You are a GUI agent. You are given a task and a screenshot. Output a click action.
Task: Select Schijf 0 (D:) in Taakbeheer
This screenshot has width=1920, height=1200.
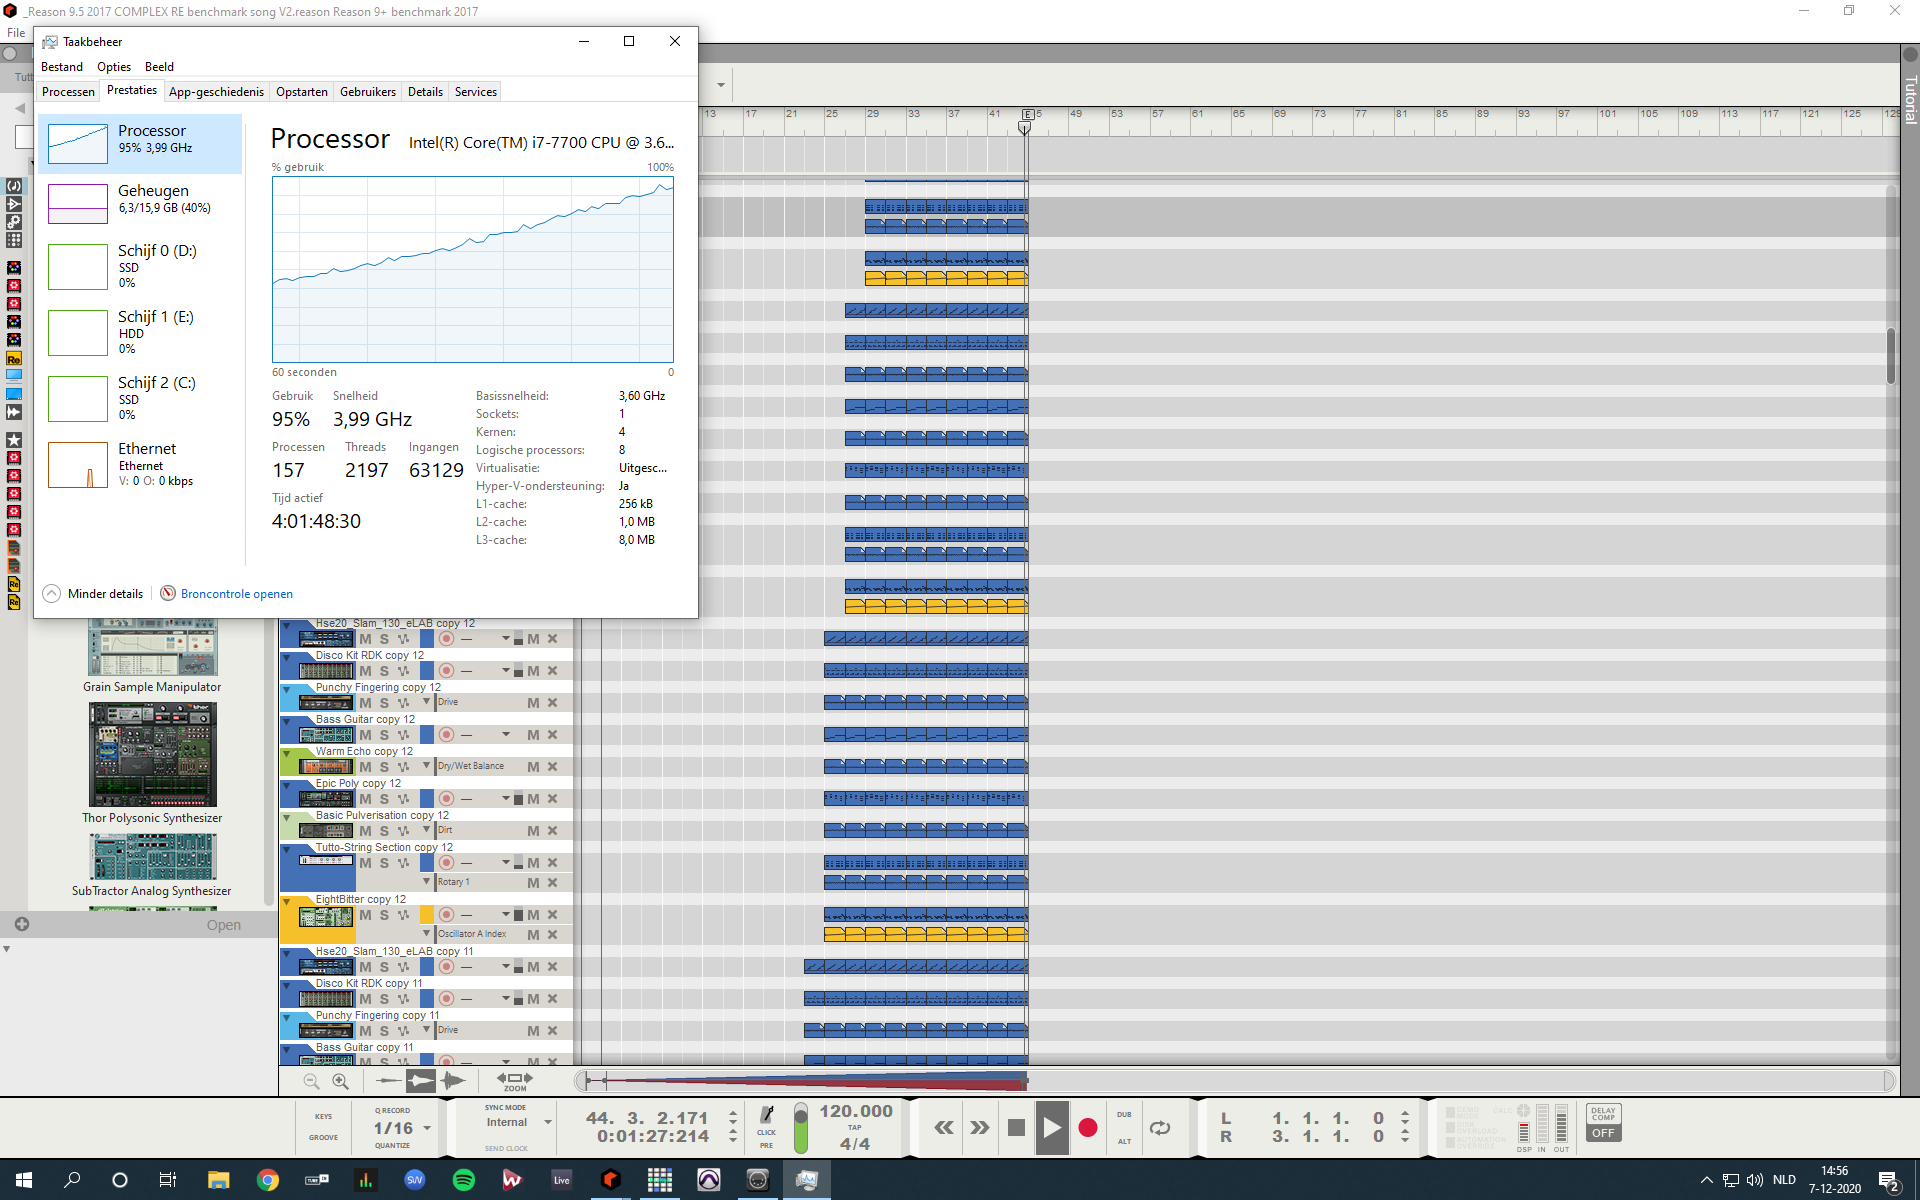click(140, 266)
